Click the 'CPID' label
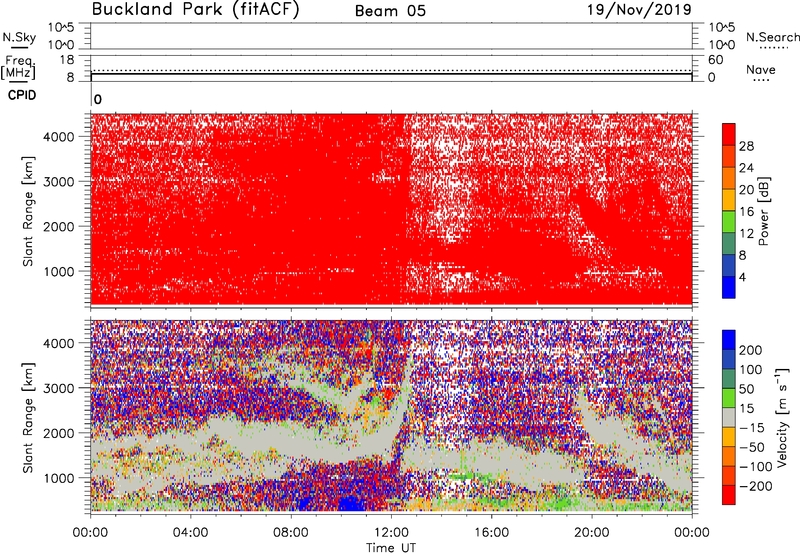 pos(22,95)
